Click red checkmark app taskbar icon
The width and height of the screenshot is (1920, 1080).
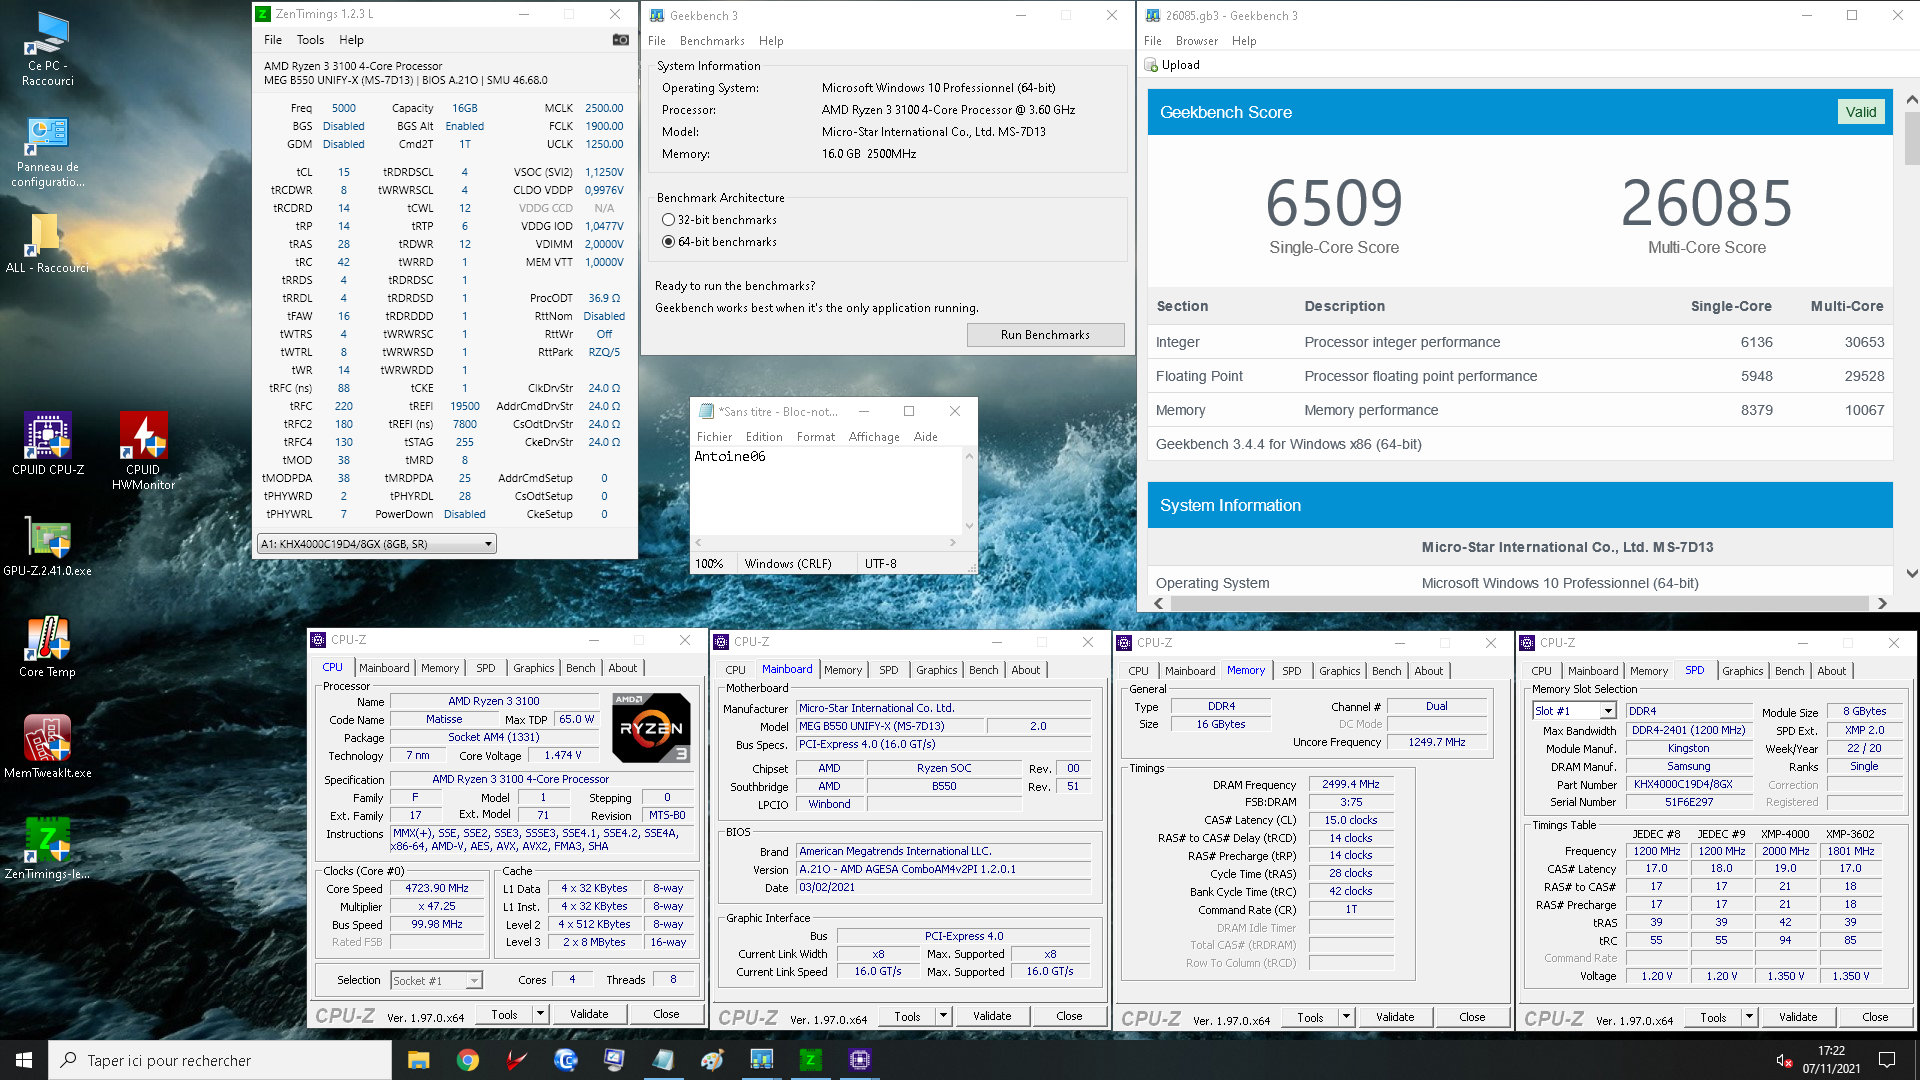click(x=516, y=1060)
